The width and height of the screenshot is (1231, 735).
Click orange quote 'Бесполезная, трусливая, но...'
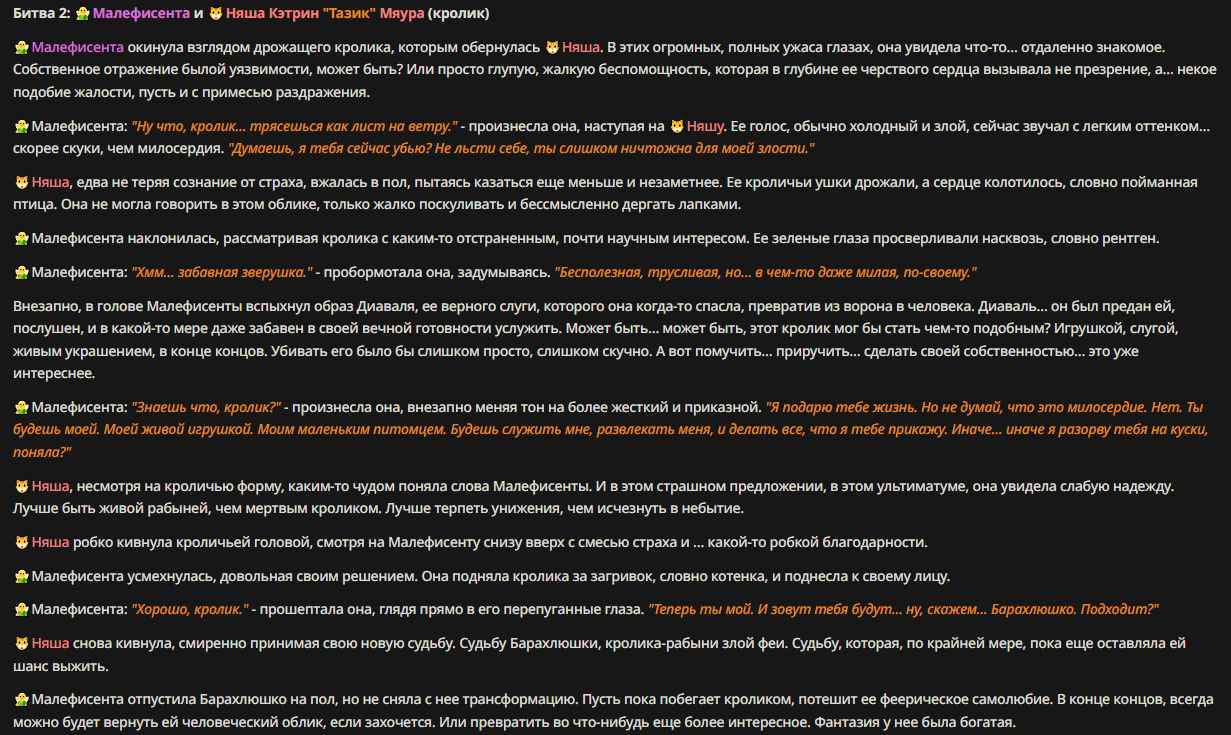[x=765, y=272]
